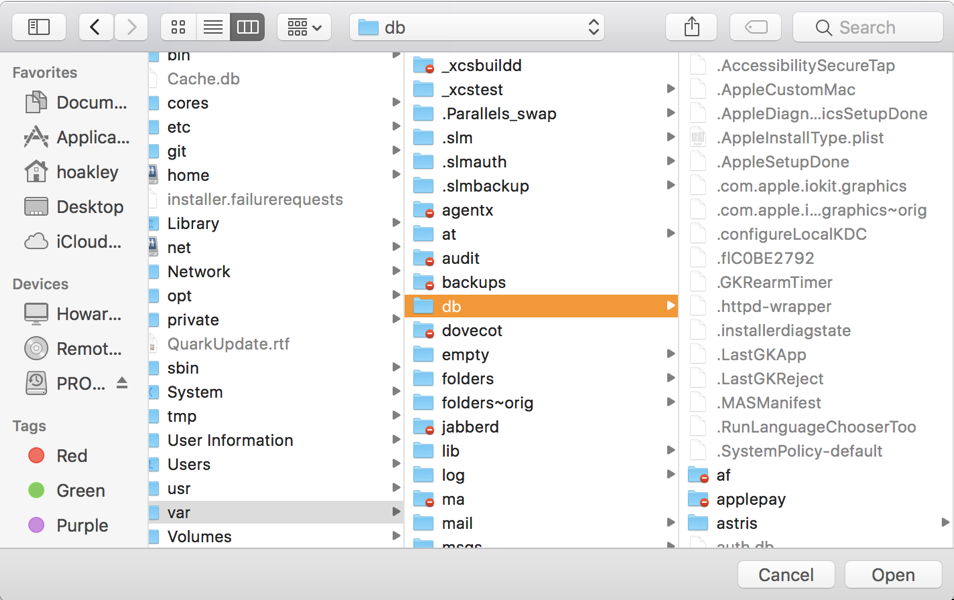Switch to list view

212,27
